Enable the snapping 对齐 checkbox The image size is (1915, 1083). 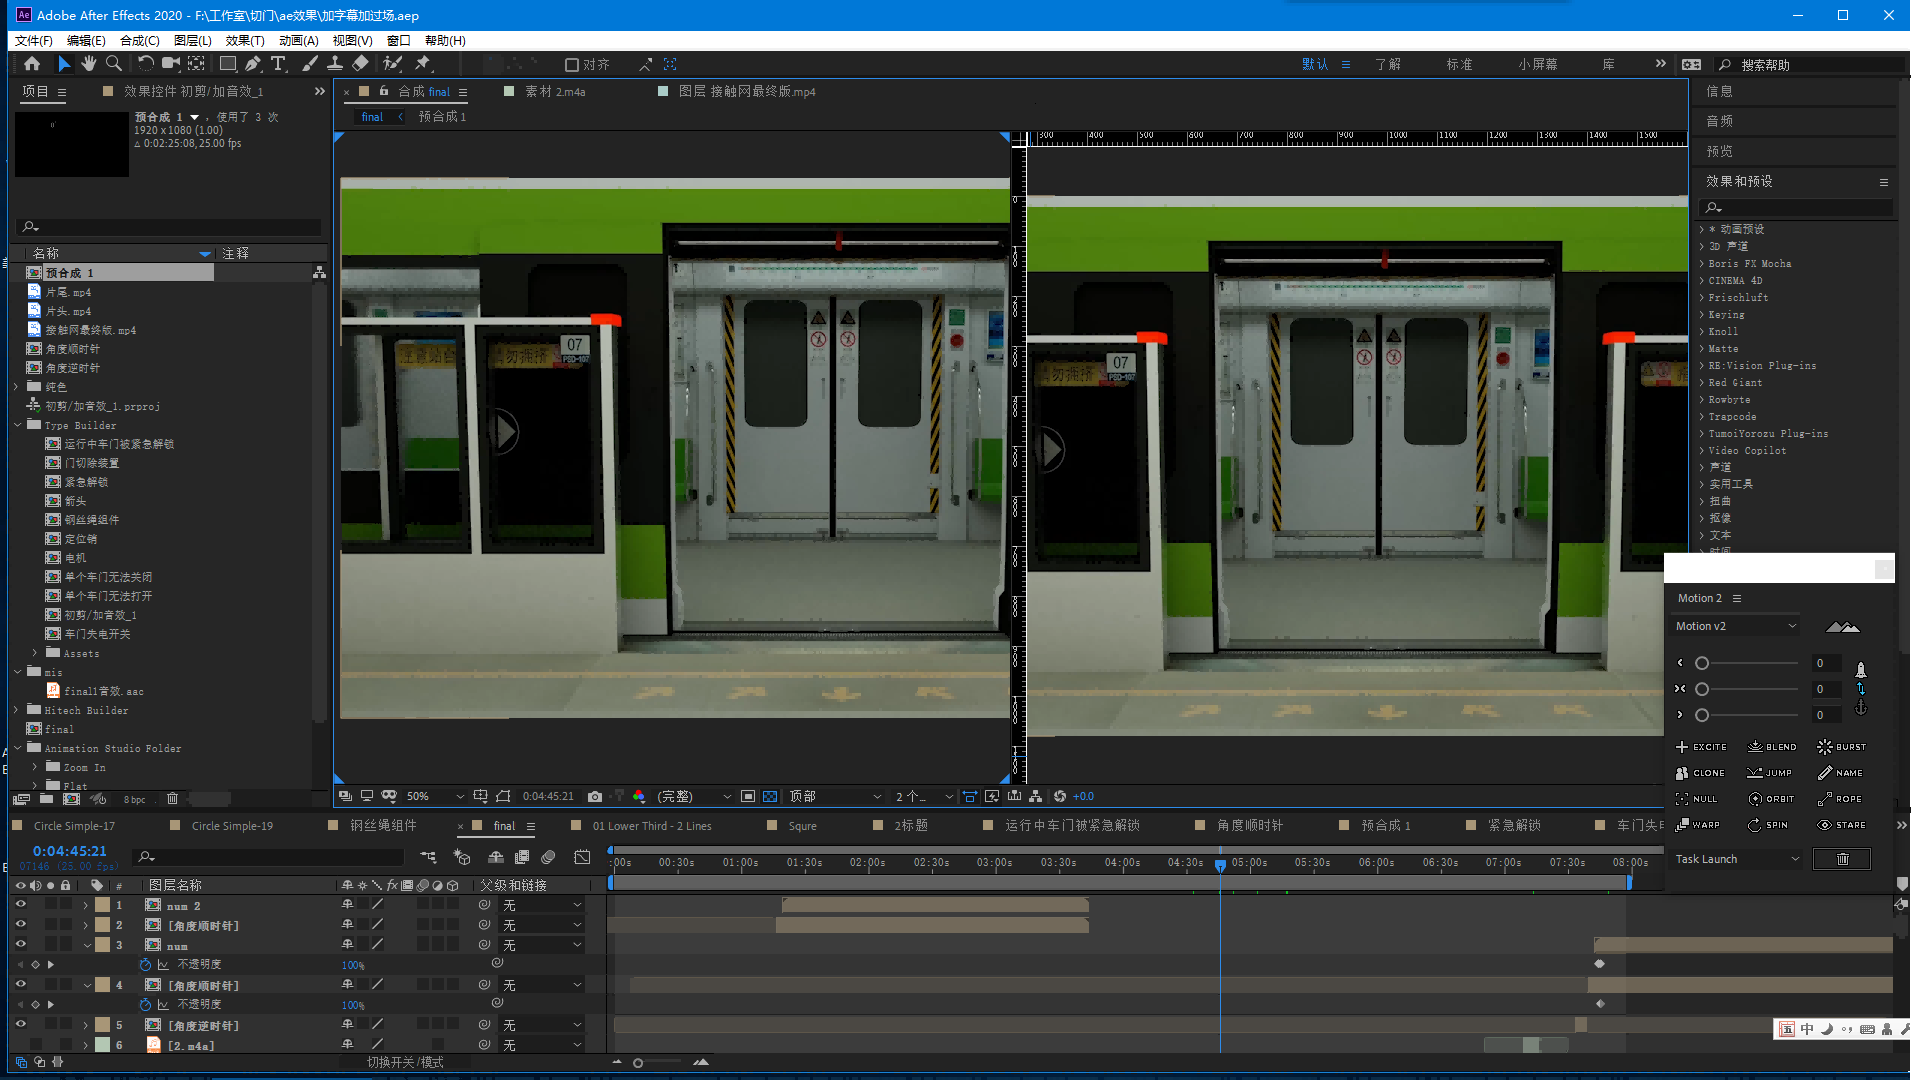(x=572, y=65)
